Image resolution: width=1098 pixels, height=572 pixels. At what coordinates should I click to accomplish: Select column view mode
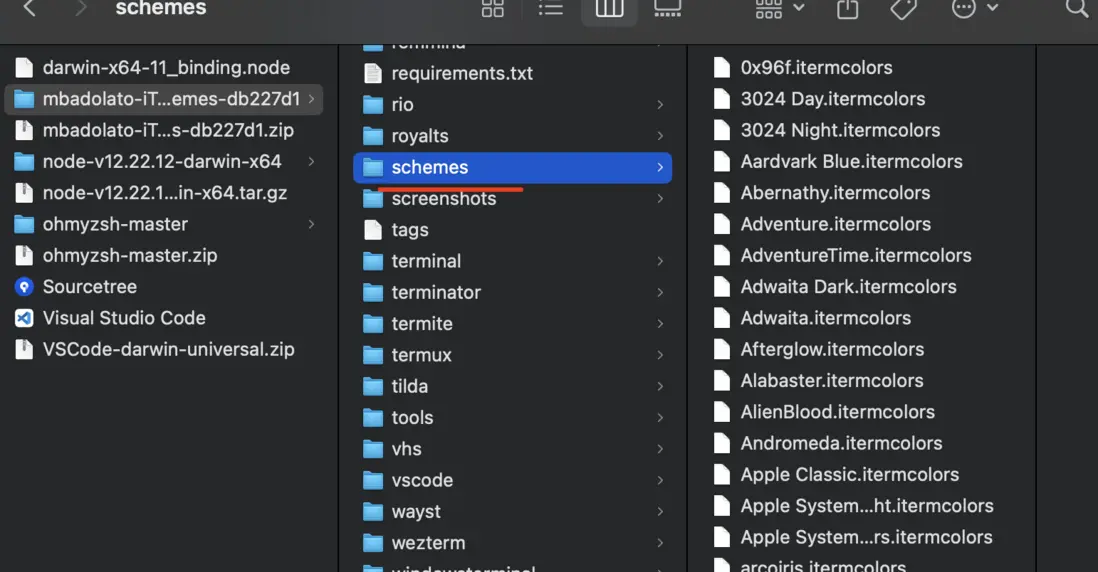pos(609,9)
